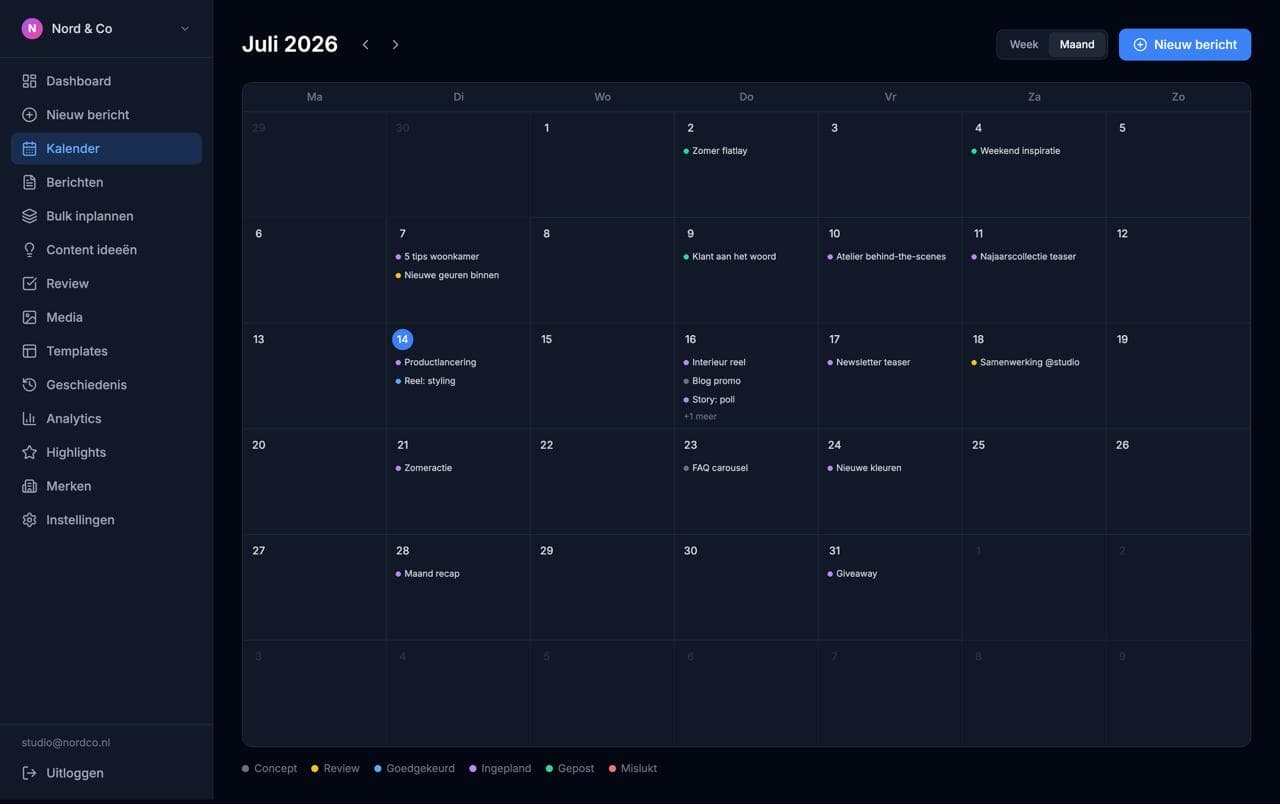Click the Mislukt red legend entry

click(632, 768)
